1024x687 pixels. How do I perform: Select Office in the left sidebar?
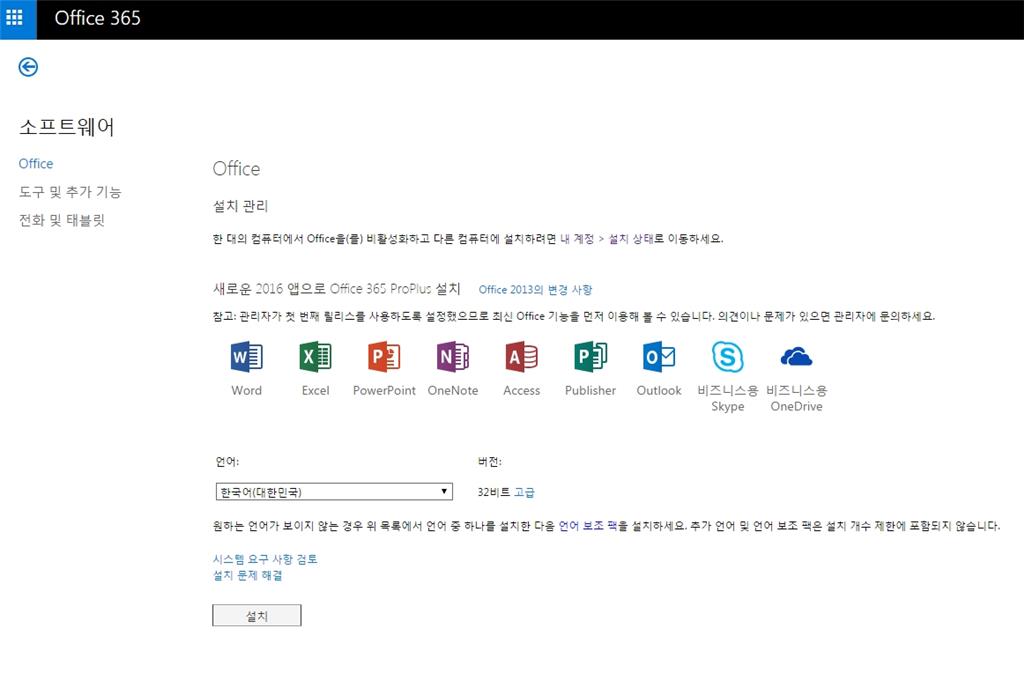pos(36,163)
